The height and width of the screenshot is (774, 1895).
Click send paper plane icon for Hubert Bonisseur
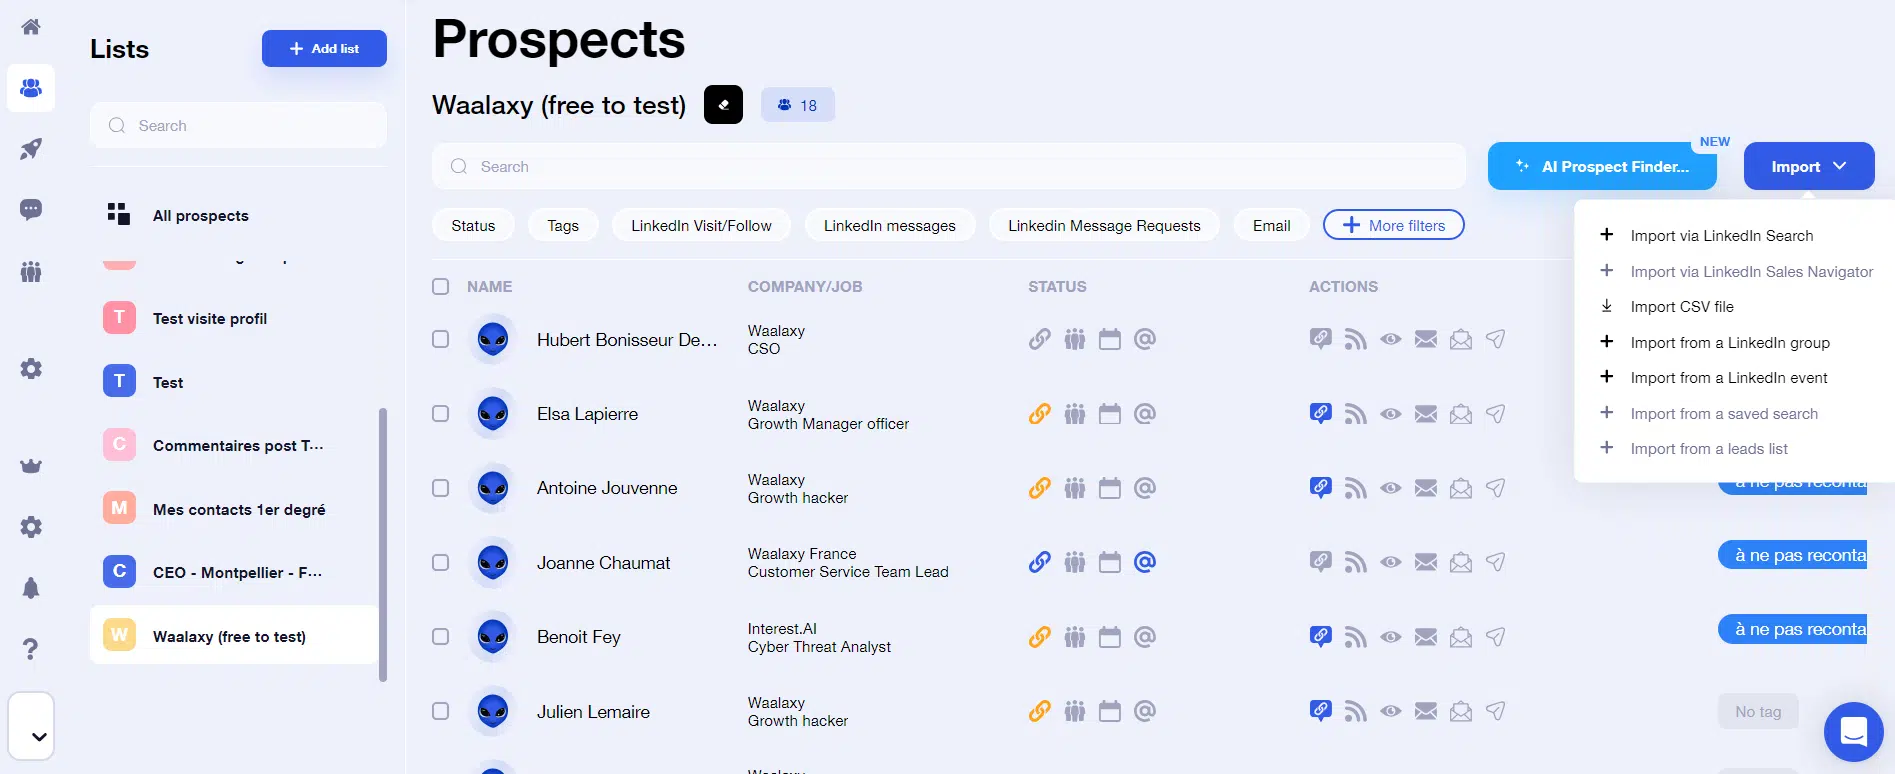(x=1495, y=339)
